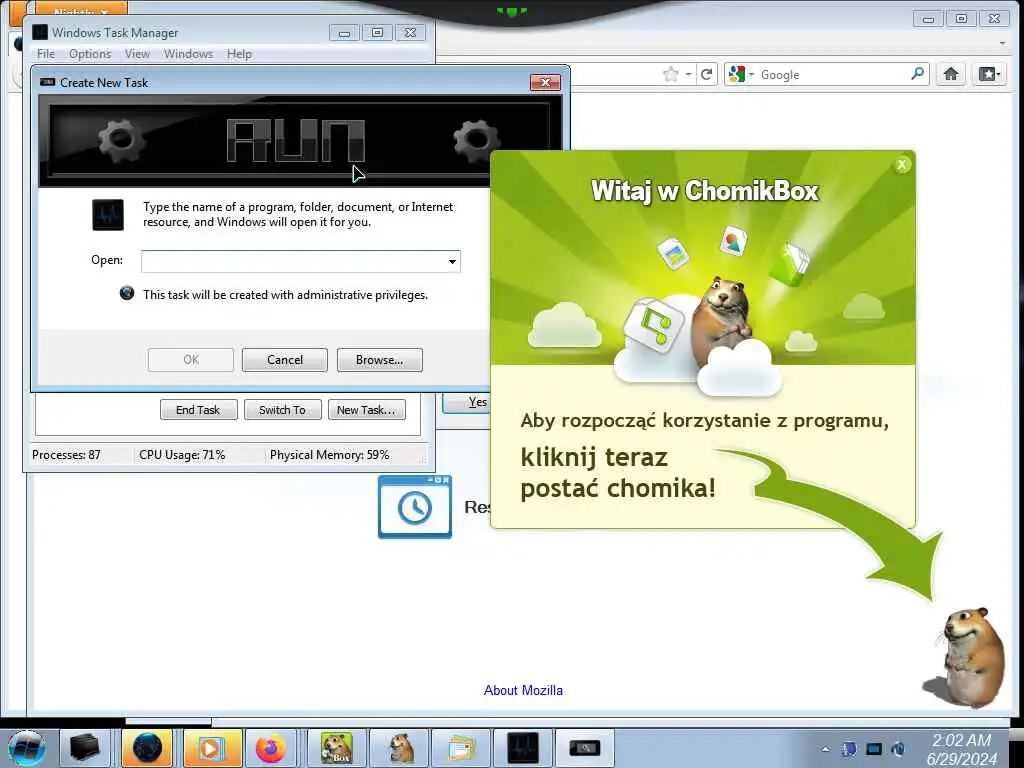Open the Firefox bookmarks menu button
Screen dimensions: 1024x768
(989, 74)
